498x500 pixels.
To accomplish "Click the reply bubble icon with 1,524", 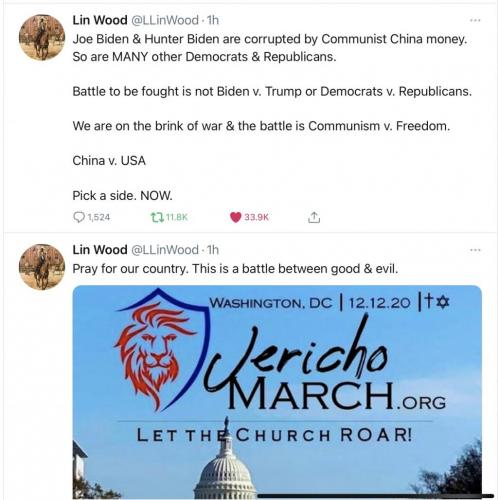I will [x=79, y=217].
